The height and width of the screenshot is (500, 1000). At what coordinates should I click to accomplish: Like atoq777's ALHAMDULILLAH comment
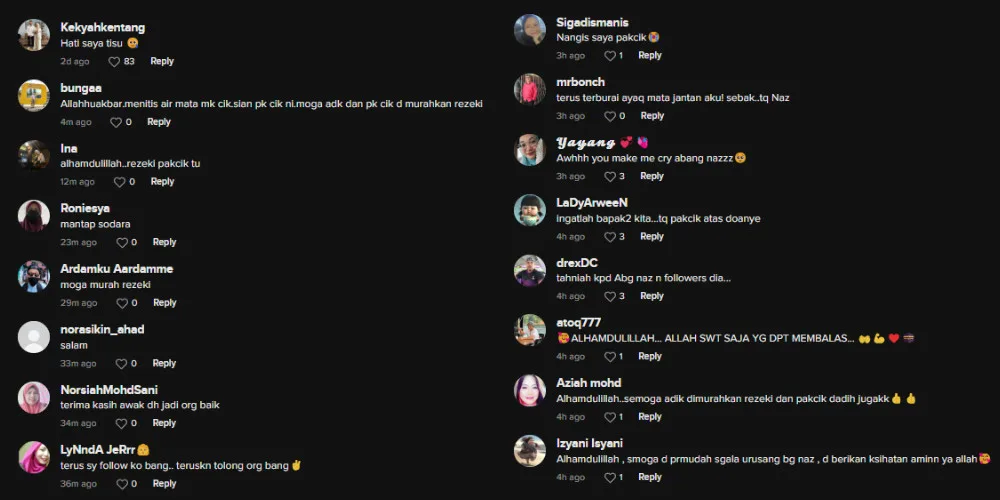click(610, 357)
